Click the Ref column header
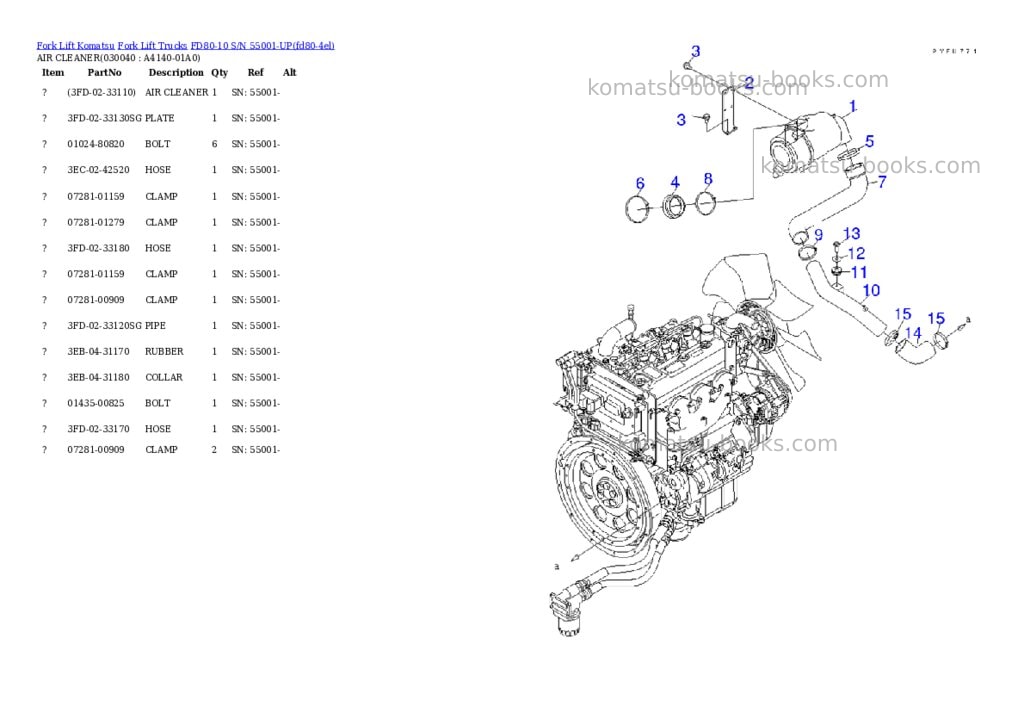Screen dimensions: 1024x725 click(x=255, y=72)
